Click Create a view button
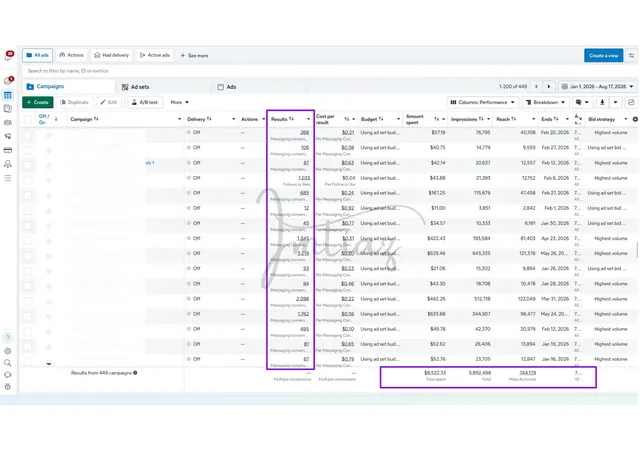 click(x=603, y=56)
